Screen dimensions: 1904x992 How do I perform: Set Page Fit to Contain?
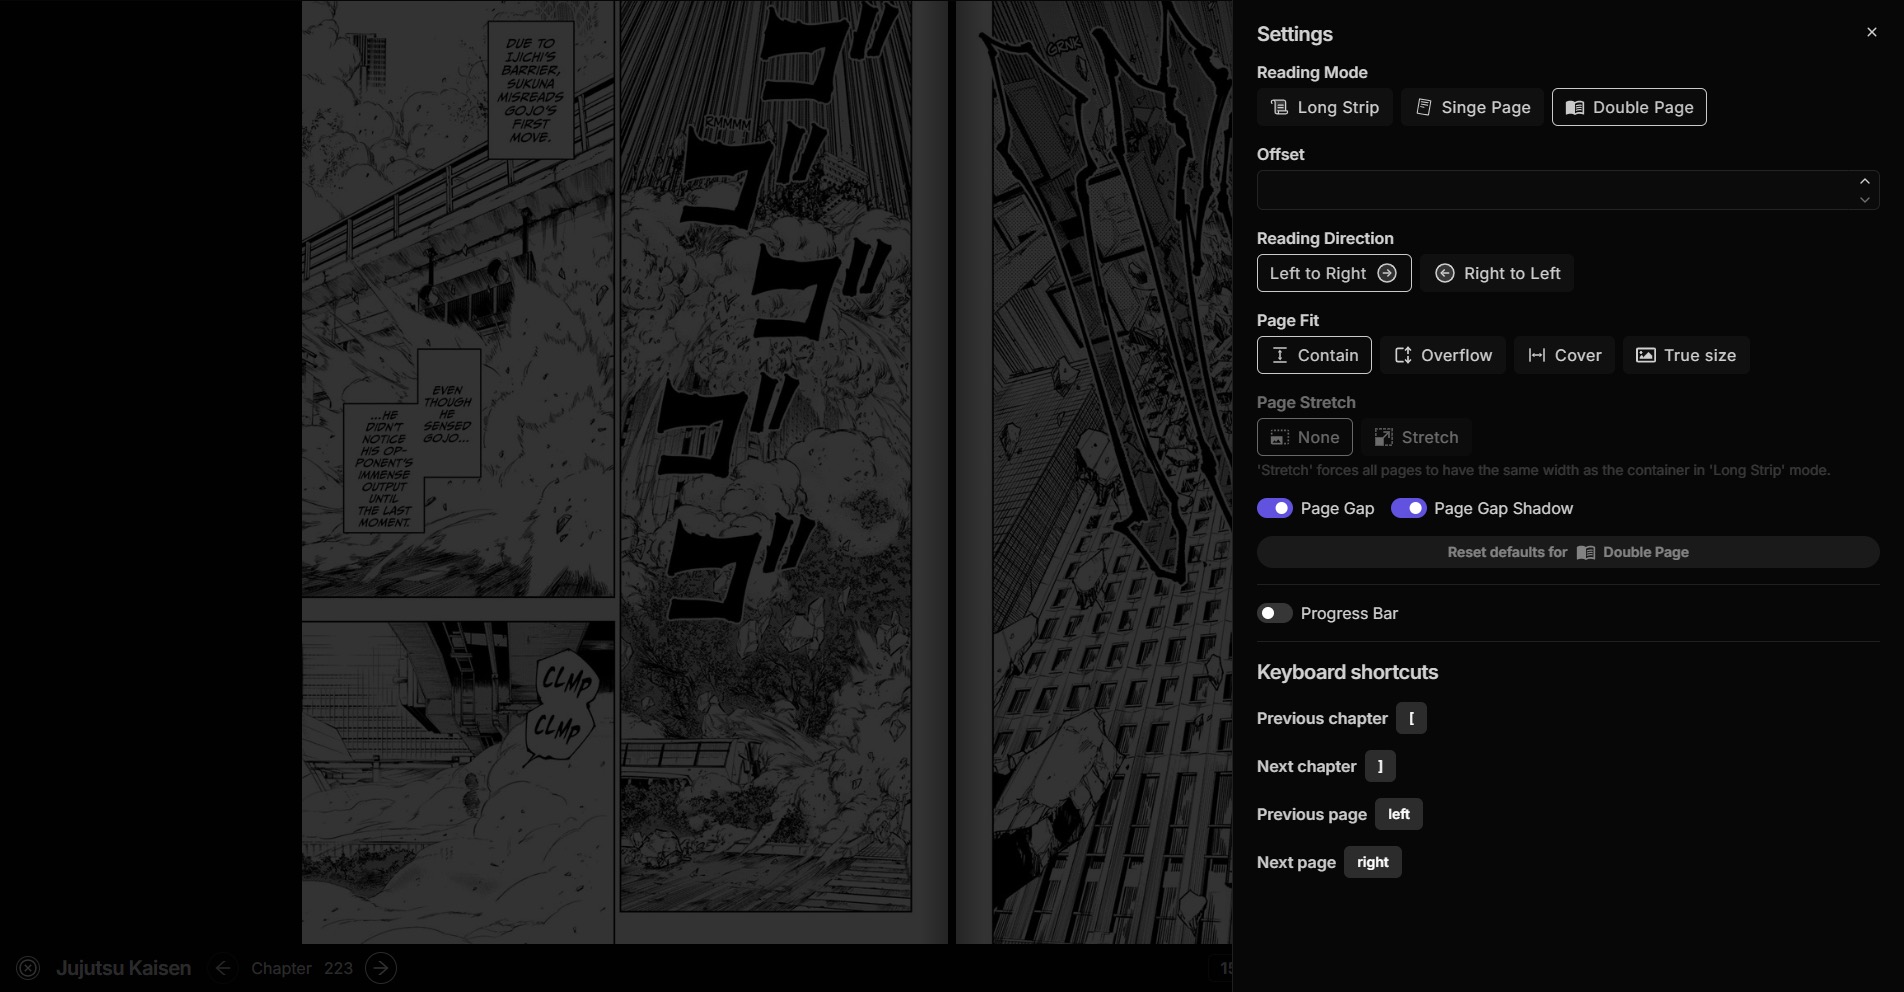pyautogui.click(x=1314, y=355)
